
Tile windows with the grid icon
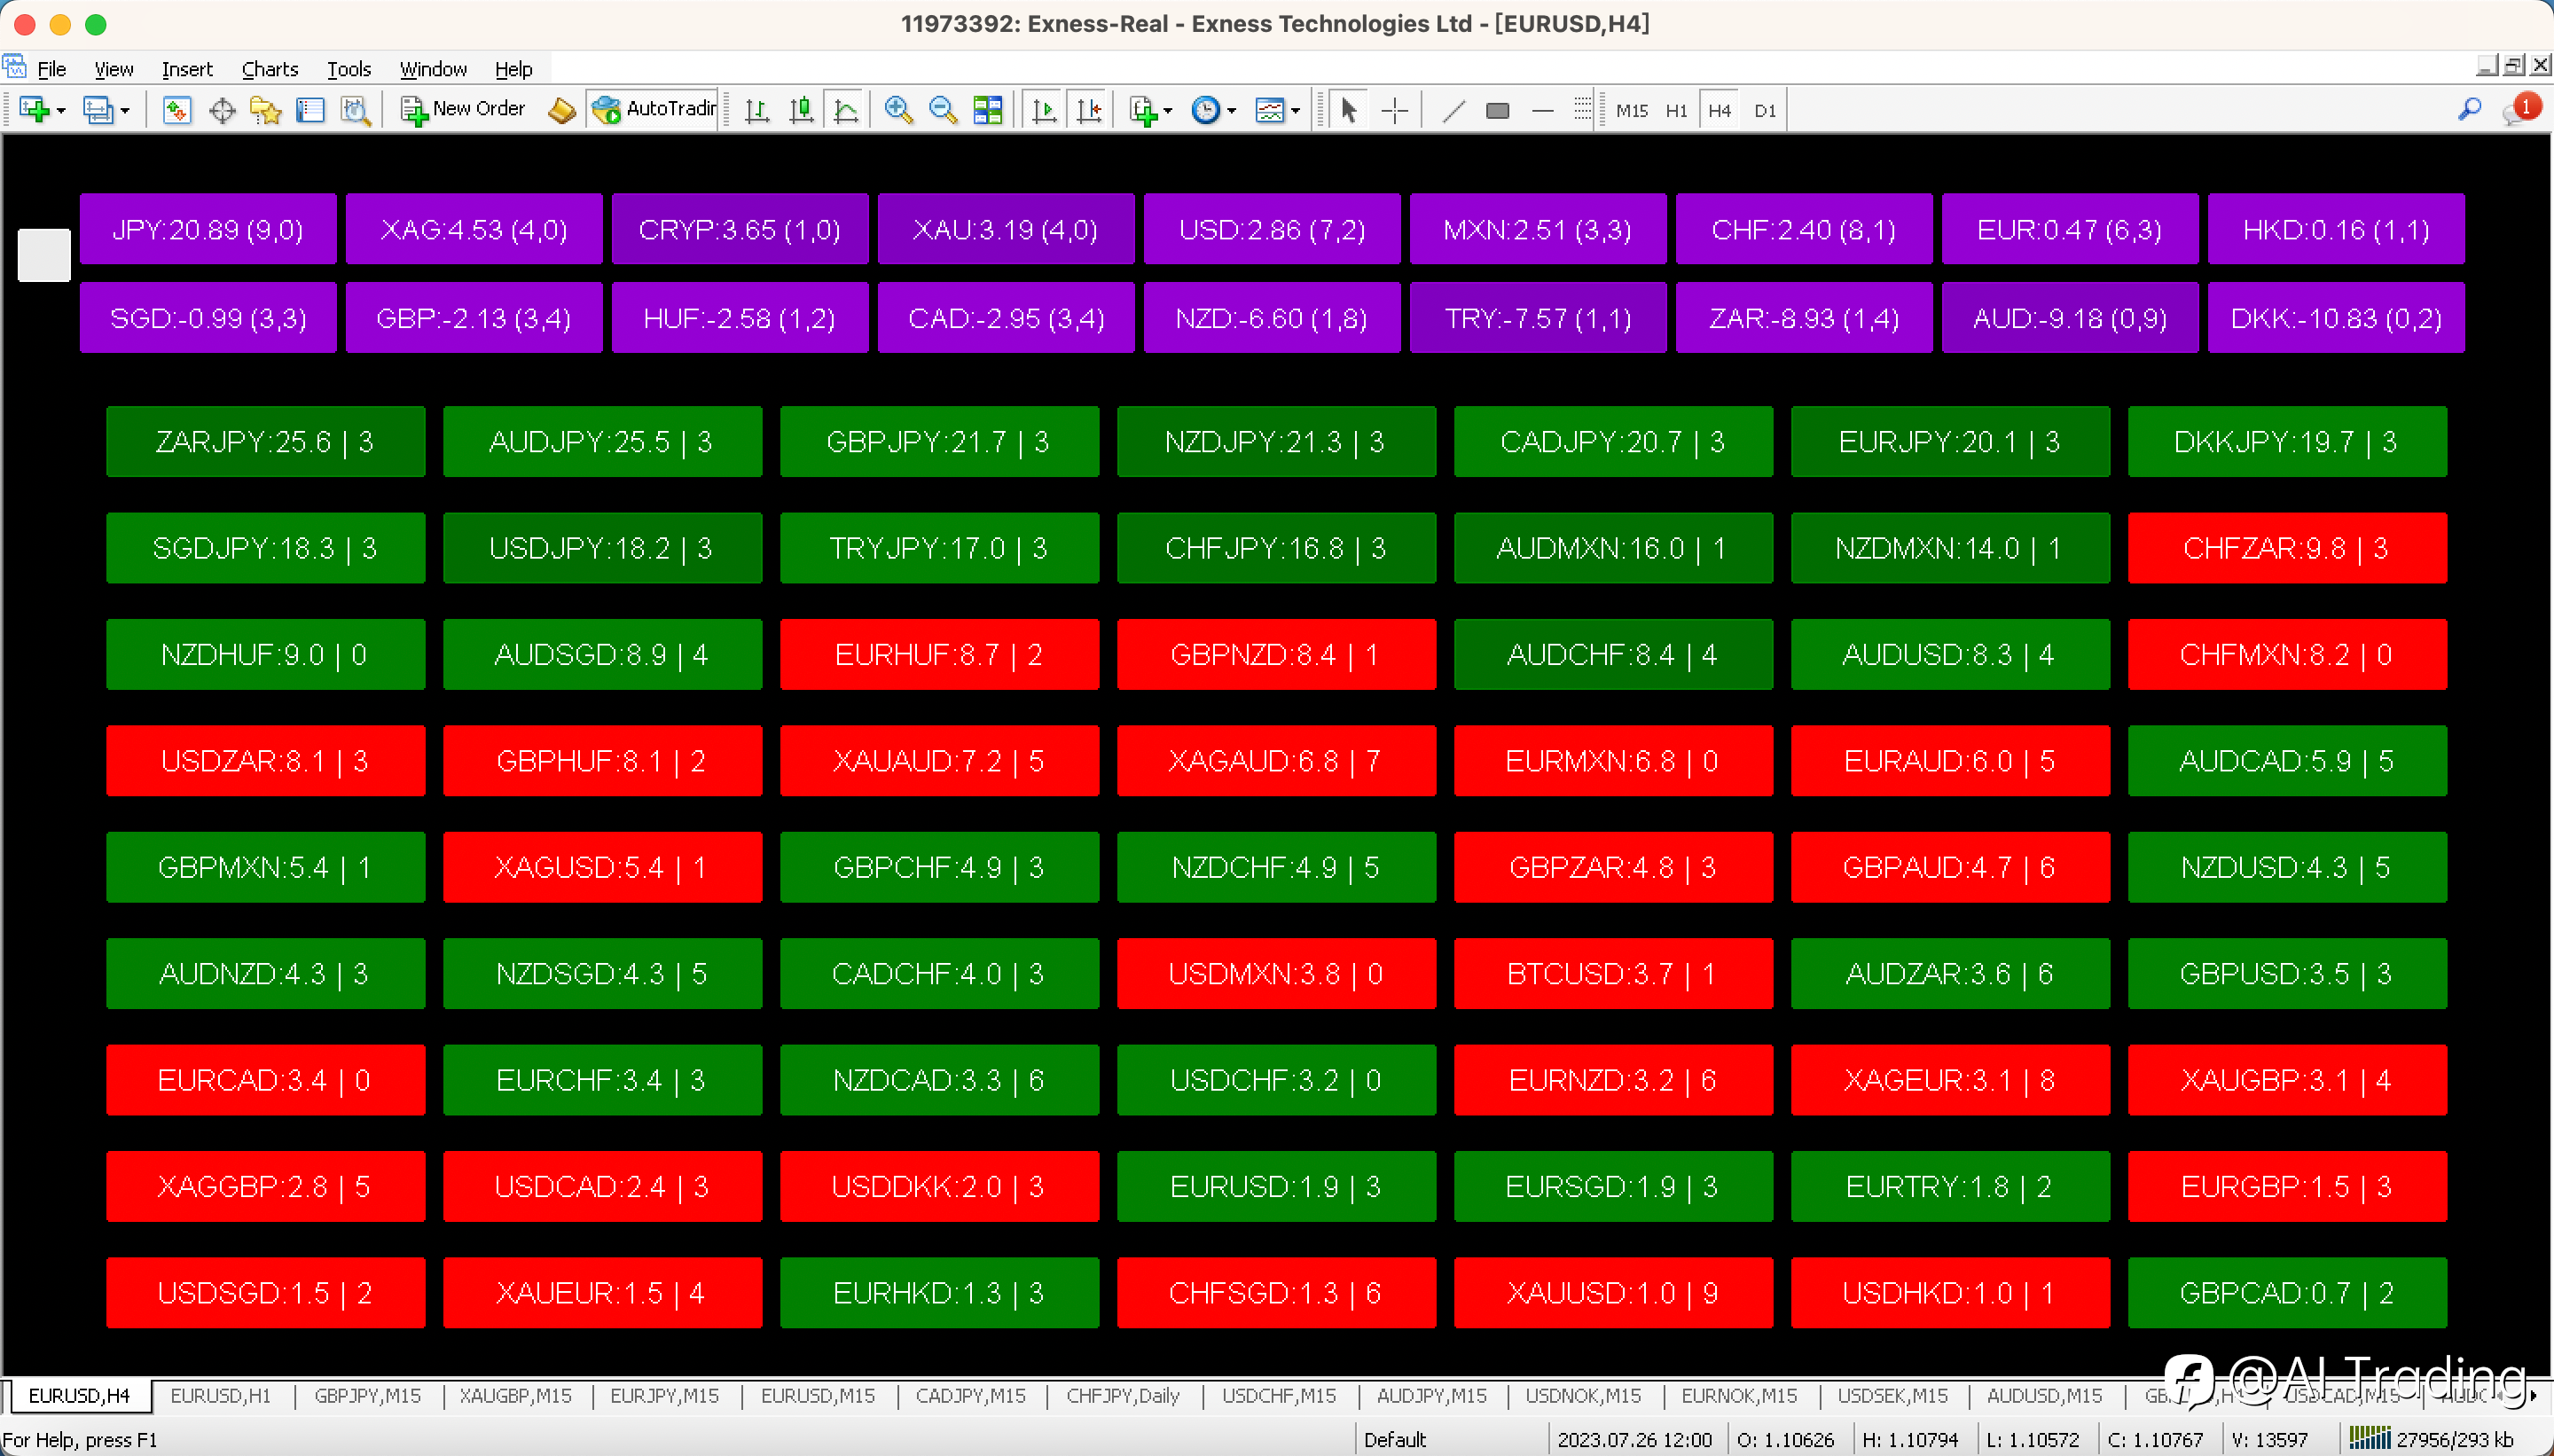pos(988,110)
